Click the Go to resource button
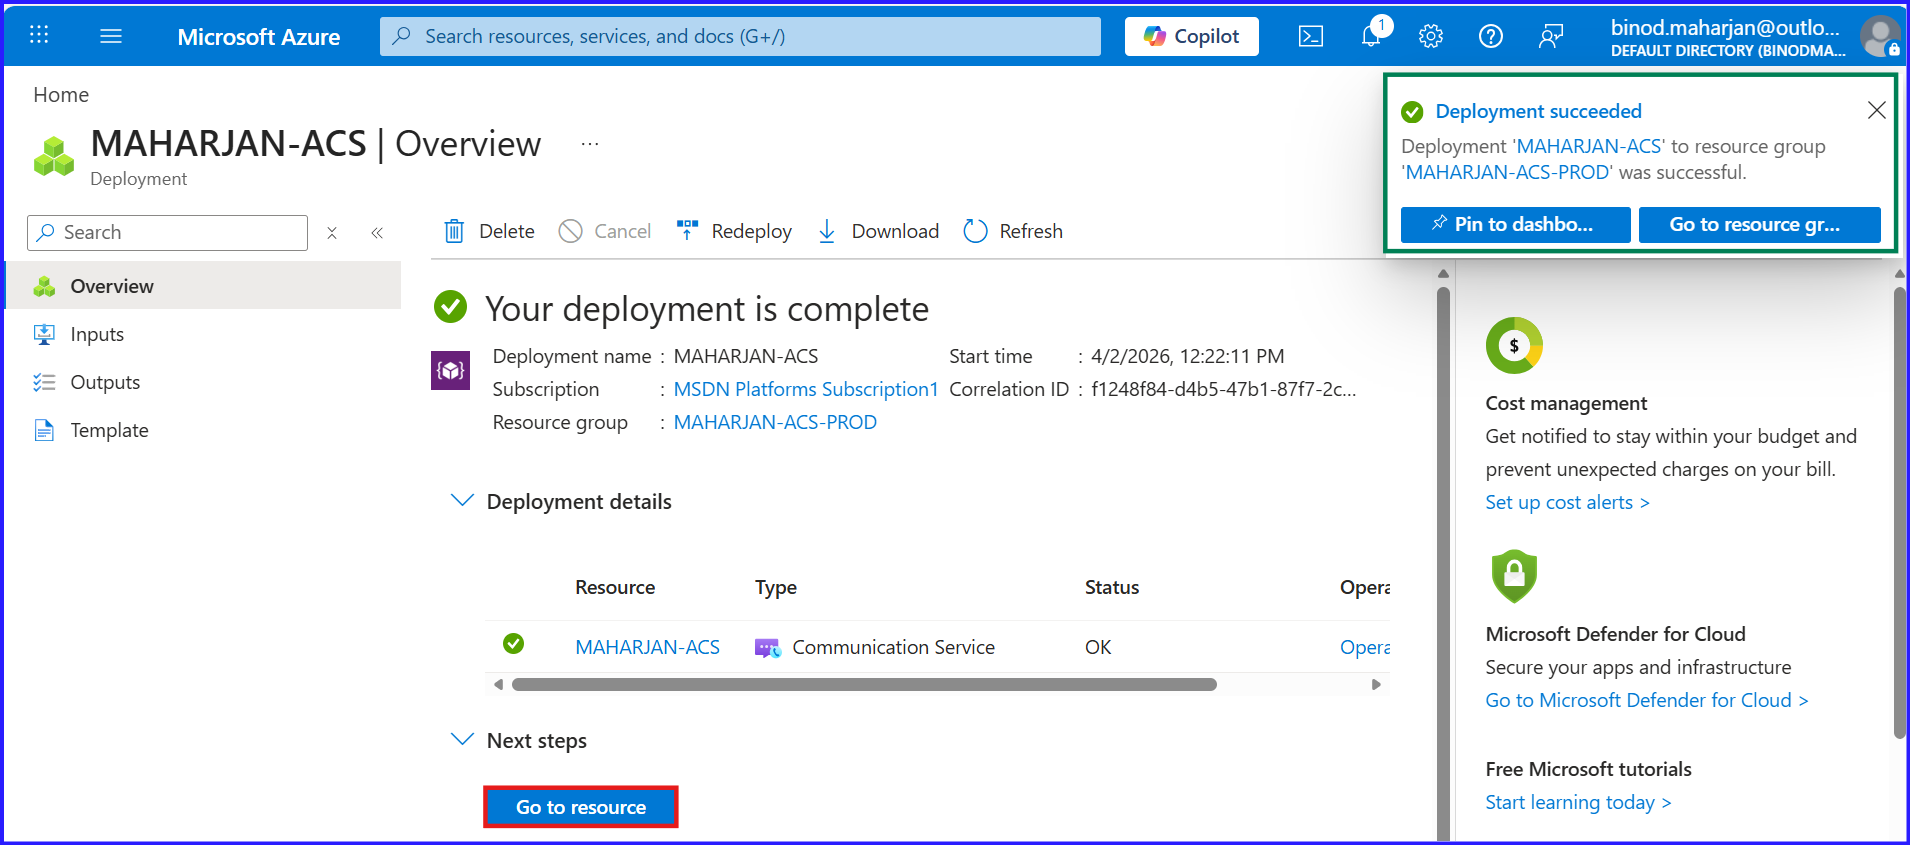The height and width of the screenshot is (845, 1910). pyautogui.click(x=581, y=807)
